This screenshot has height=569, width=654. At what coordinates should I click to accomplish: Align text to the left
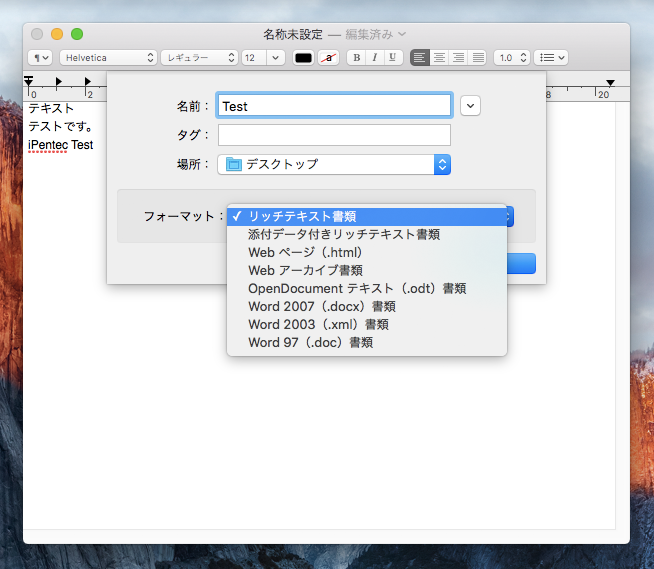pos(420,58)
